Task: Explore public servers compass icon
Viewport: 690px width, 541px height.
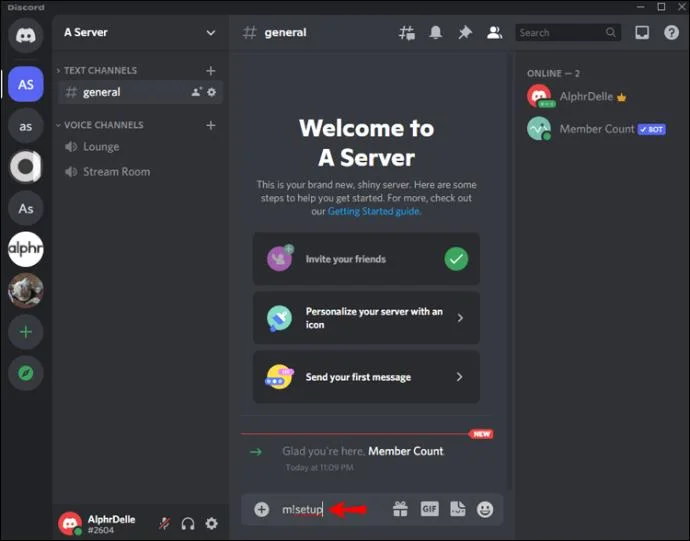Action: coord(26,373)
